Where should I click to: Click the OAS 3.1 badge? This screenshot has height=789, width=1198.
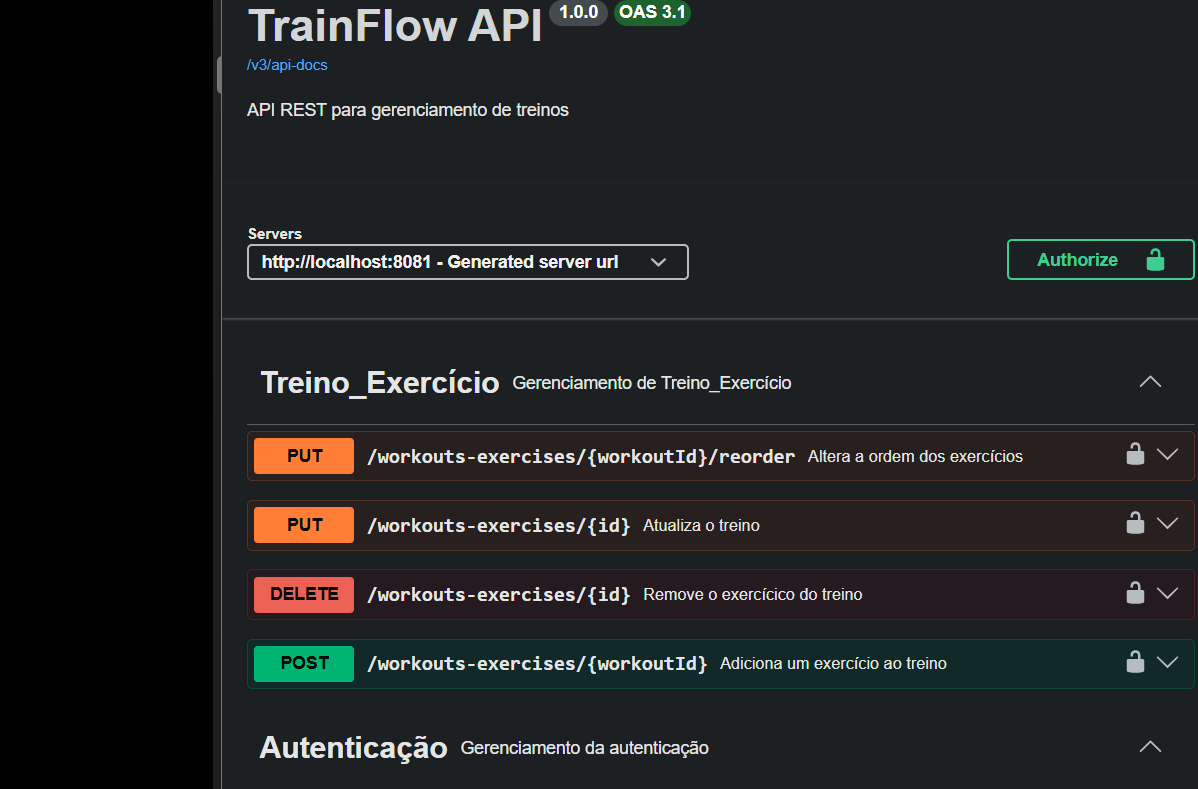[x=652, y=12]
